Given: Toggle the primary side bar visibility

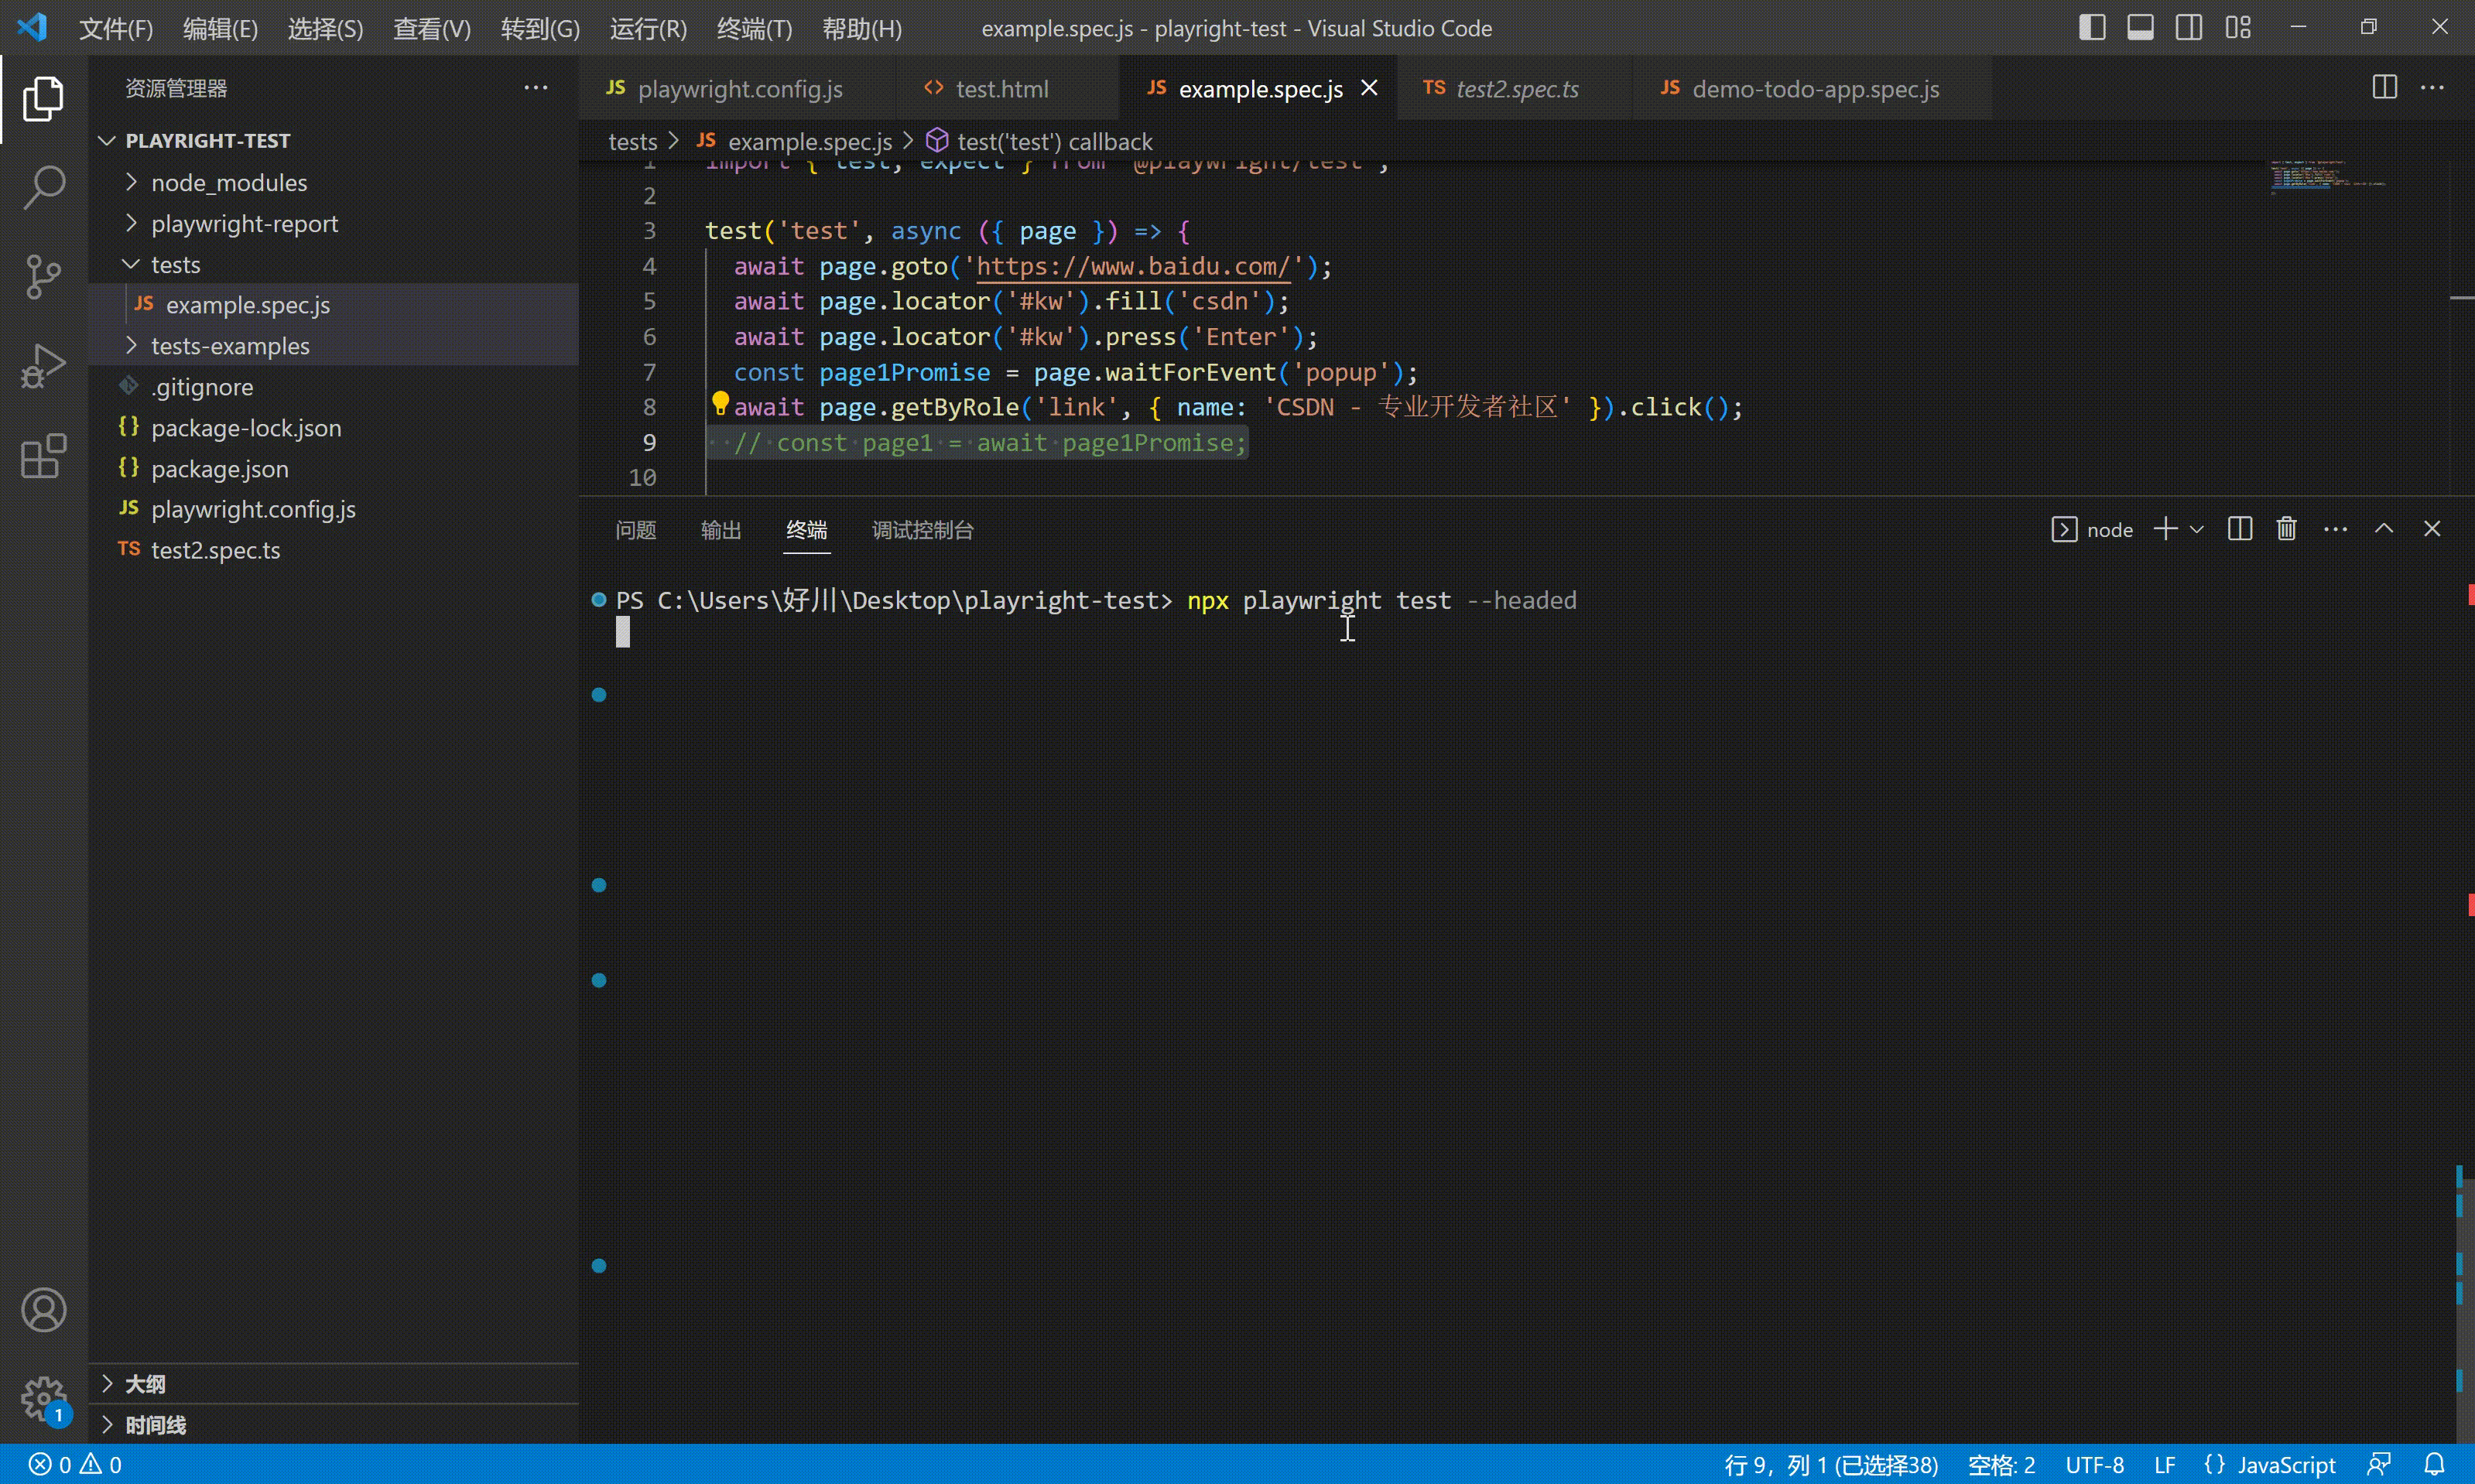Looking at the screenshot, I should point(2091,28).
